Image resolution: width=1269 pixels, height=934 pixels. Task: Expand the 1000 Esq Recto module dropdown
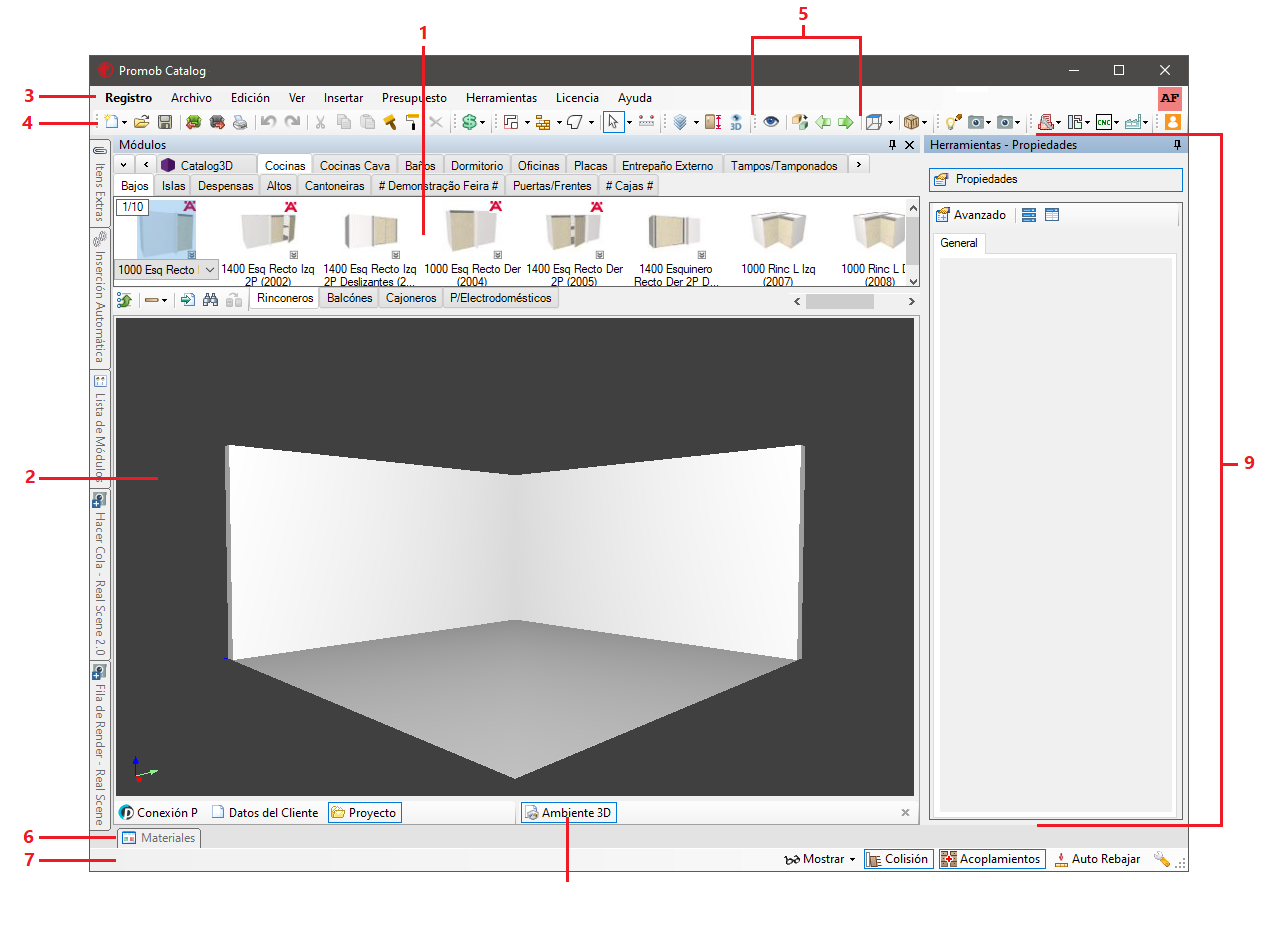click(x=210, y=270)
